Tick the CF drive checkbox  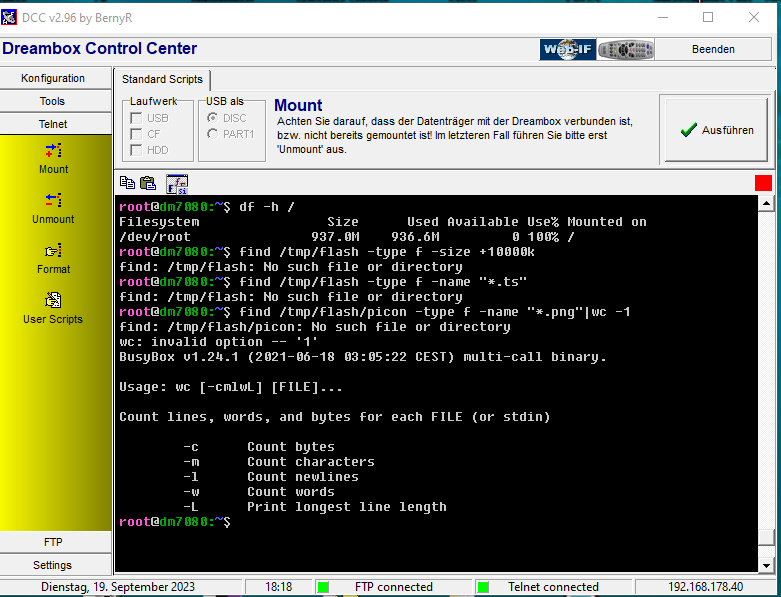click(x=136, y=134)
